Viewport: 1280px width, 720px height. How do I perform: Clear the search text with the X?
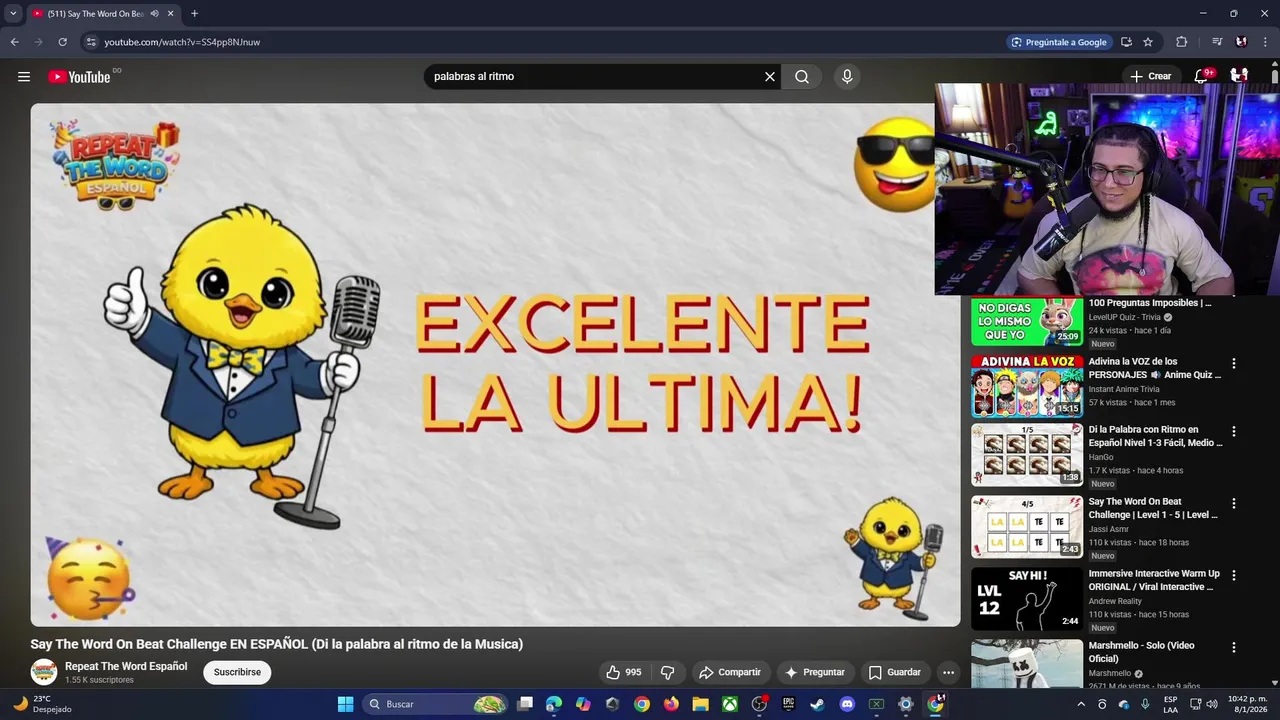click(770, 76)
